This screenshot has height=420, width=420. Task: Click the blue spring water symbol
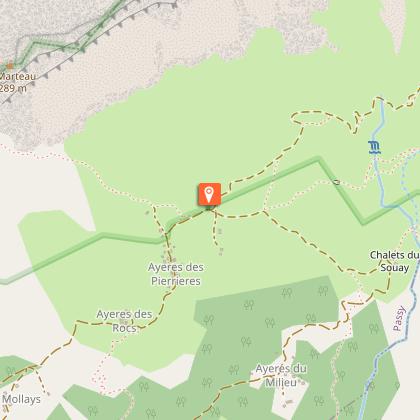point(375,147)
